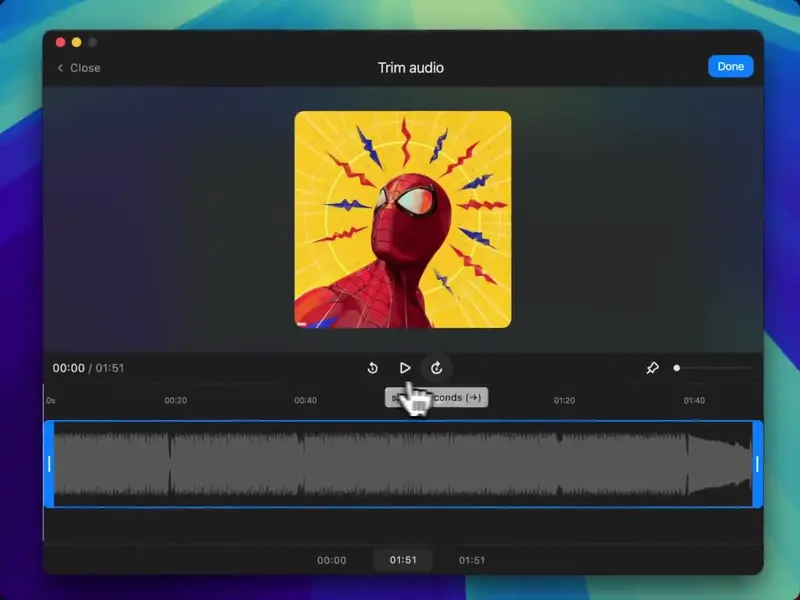Grab the left blue trim handle
The image size is (800, 600).
(49, 464)
